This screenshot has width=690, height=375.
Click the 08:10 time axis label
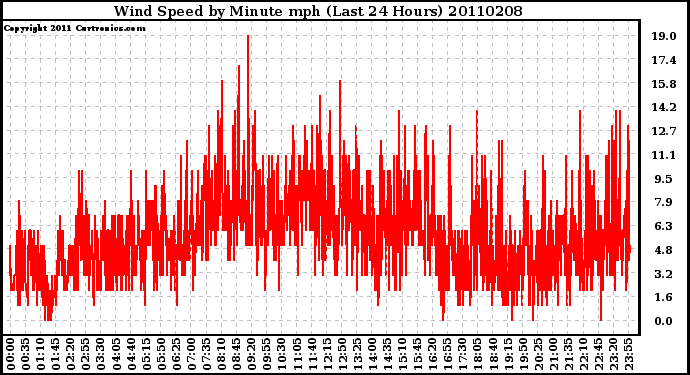pos(222,354)
